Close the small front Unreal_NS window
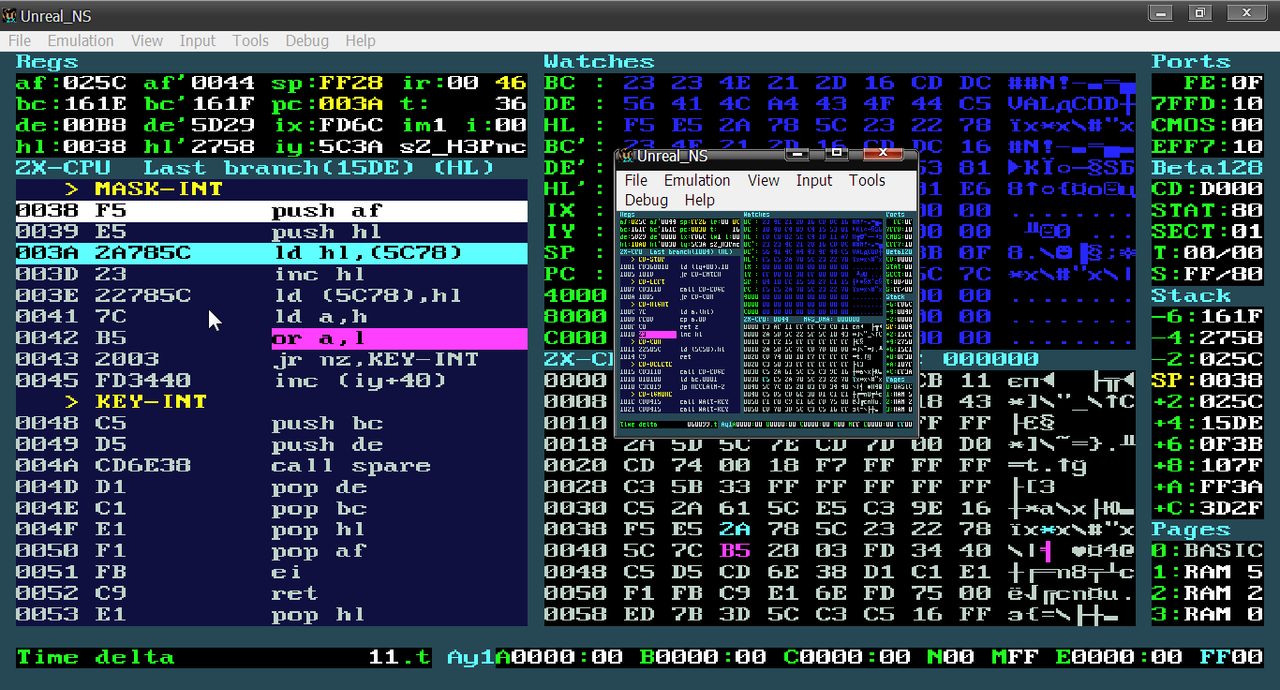This screenshot has height=690, width=1280. click(x=883, y=154)
